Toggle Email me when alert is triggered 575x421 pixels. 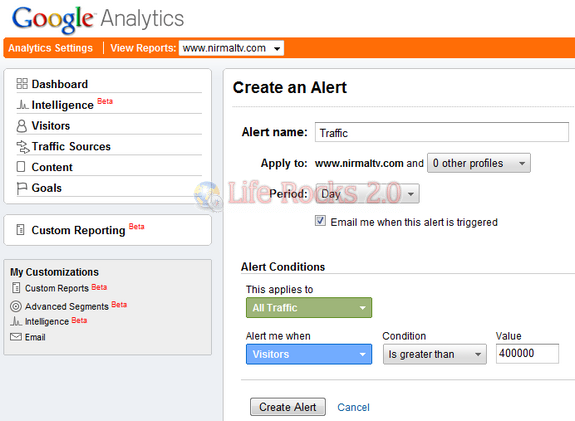(x=320, y=221)
